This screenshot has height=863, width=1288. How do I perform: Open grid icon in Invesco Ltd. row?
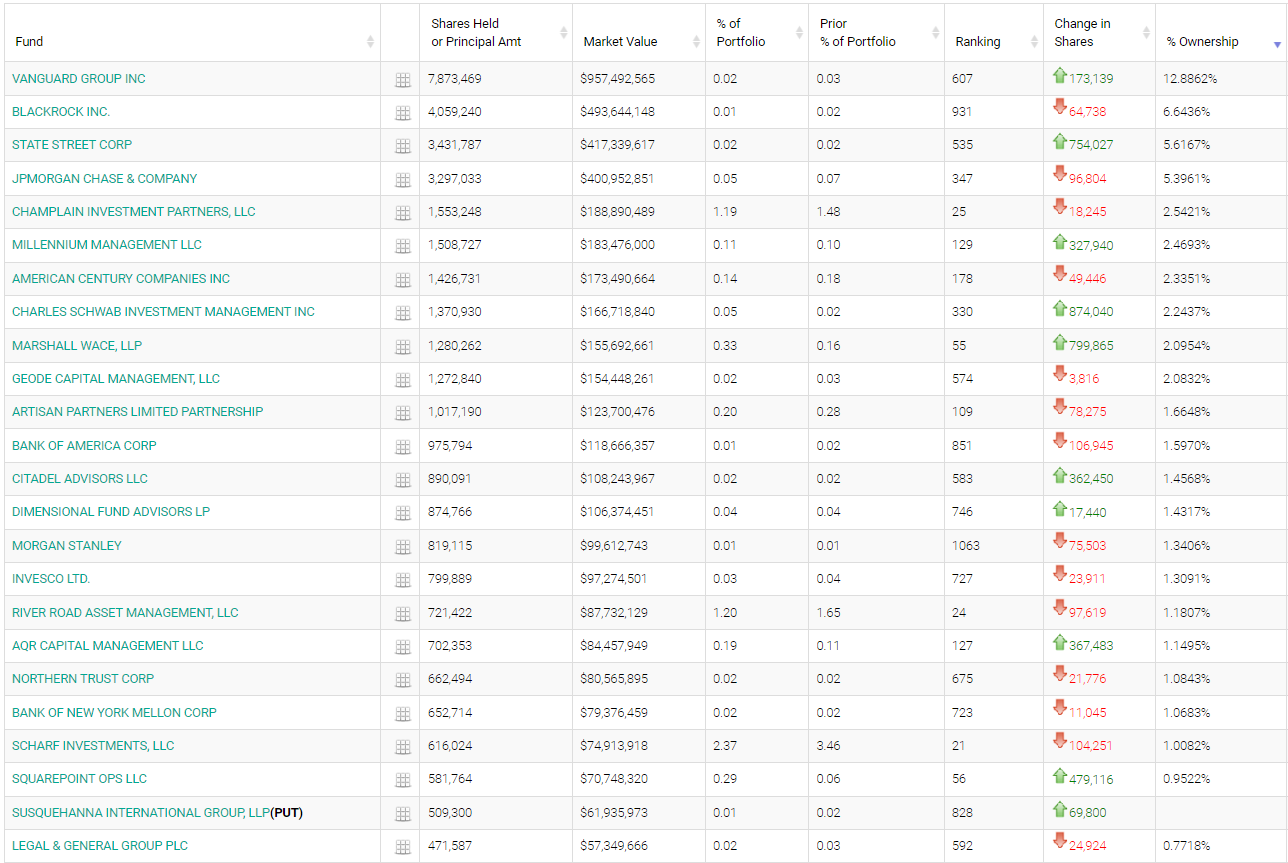[403, 580]
